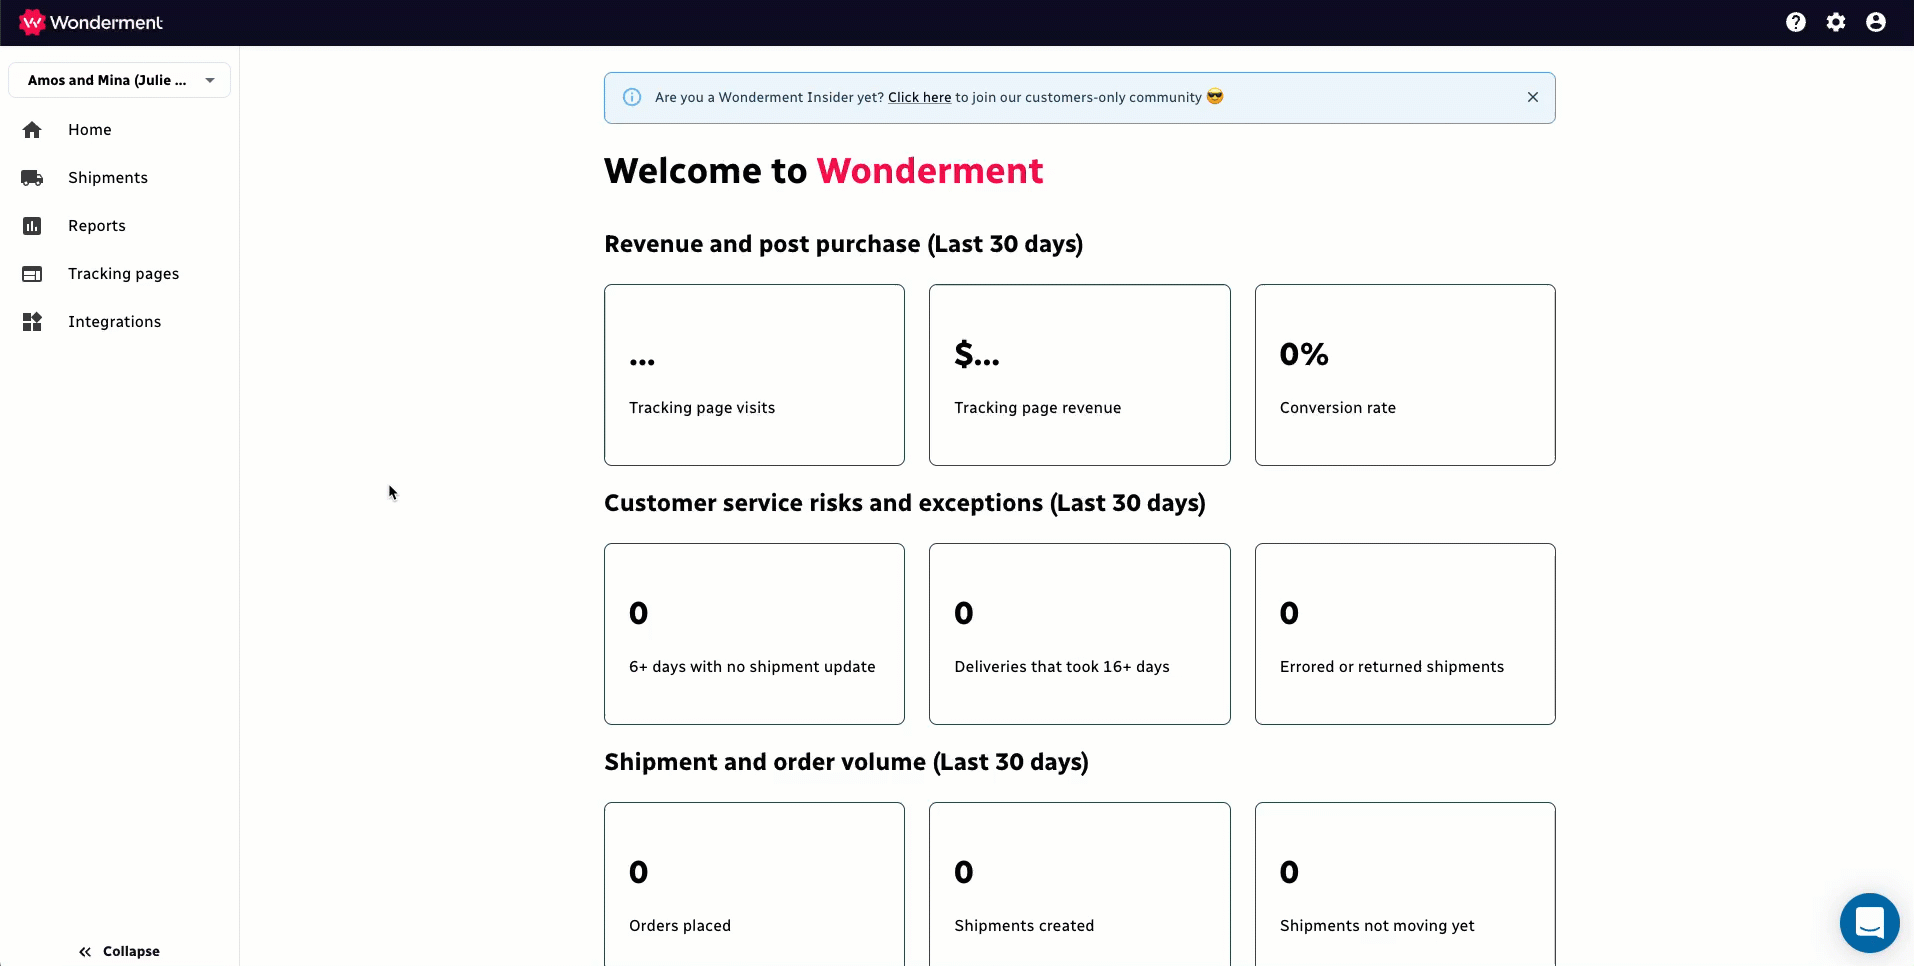The width and height of the screenshot is (1914, 966).
Task: Open settings gear icon in top bar
Action: [1836, 22]
